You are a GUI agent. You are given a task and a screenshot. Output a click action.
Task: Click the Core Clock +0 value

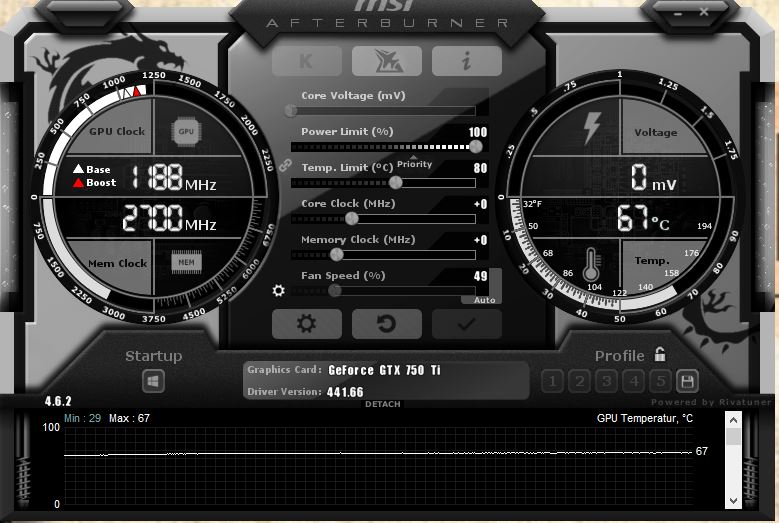pyautogui.click(x=480, y=204)
